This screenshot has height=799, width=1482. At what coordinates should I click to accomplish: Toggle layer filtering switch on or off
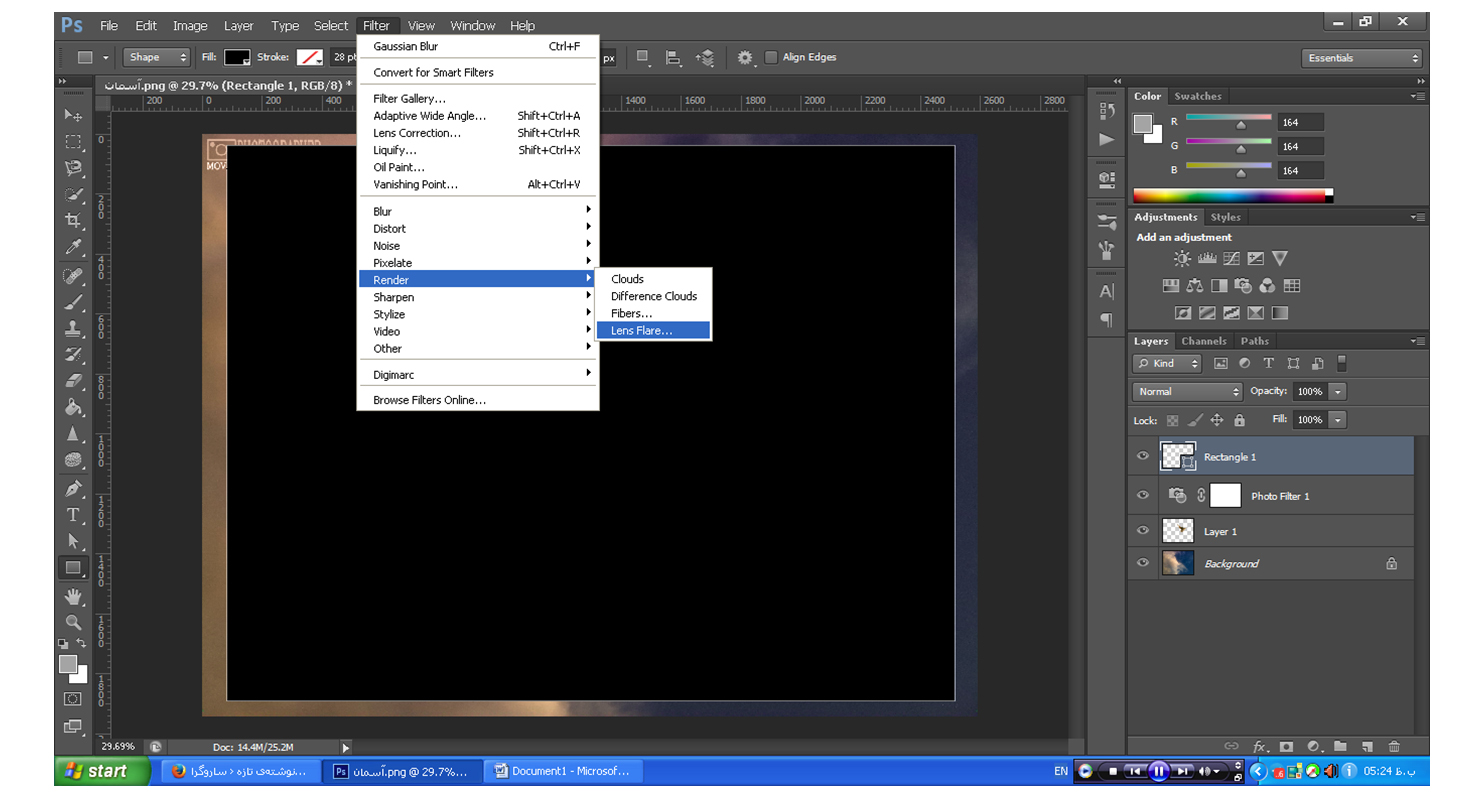[1342, 363]
